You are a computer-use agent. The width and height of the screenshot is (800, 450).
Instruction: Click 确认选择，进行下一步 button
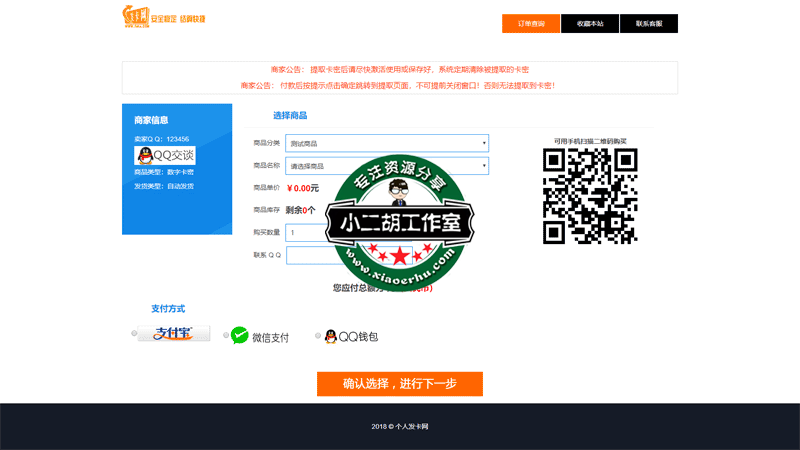399,384
